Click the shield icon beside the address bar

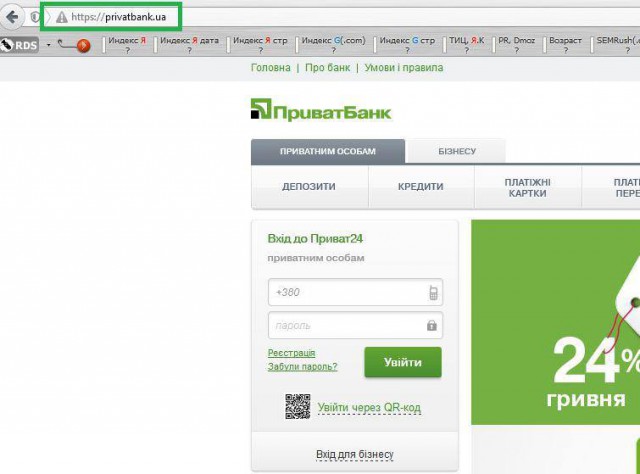coord(36,17)
